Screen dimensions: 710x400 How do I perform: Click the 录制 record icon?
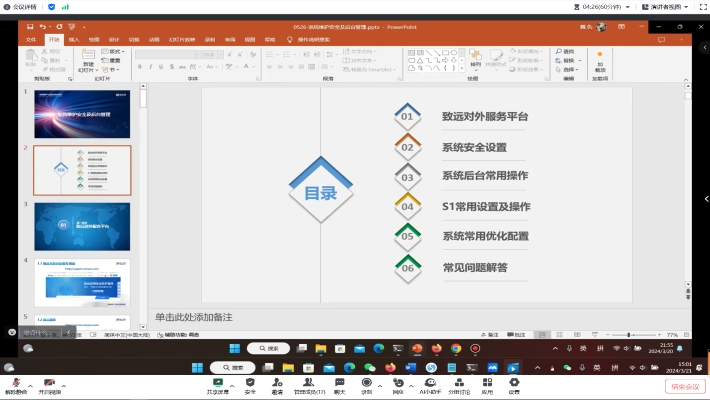(367, 382)
